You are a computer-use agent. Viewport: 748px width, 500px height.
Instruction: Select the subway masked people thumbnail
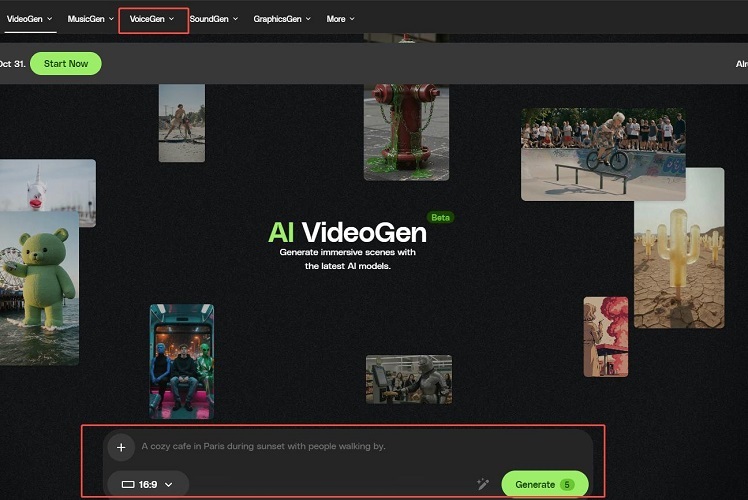181,361
